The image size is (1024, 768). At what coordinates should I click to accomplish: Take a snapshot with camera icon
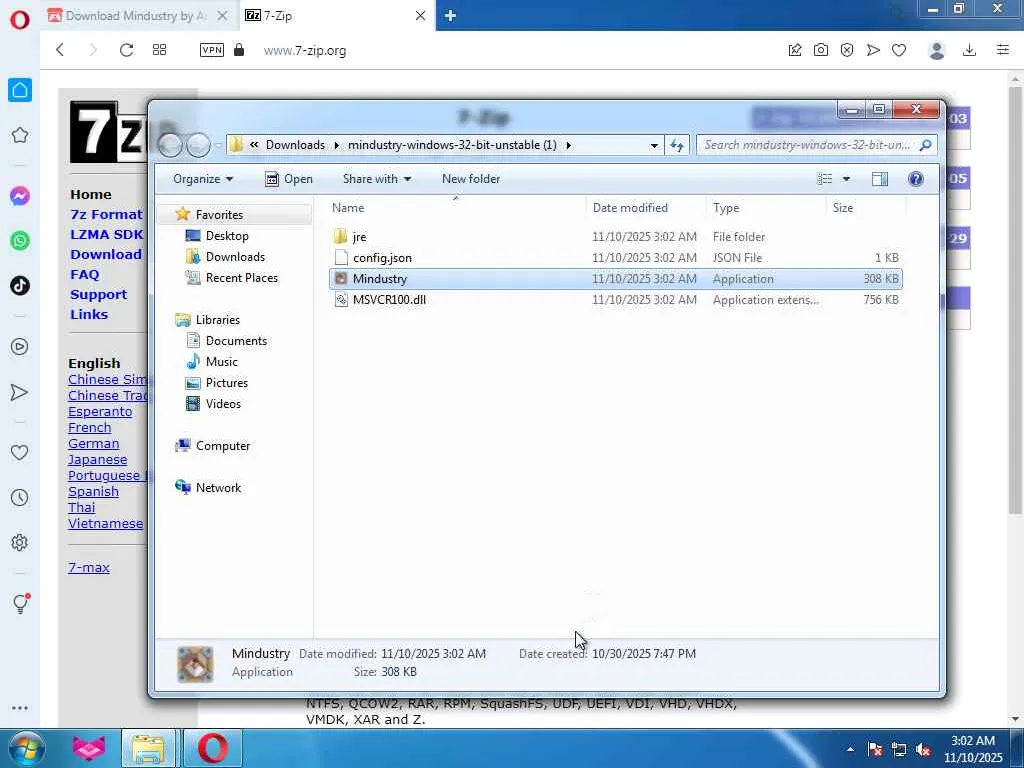point(821,50)
